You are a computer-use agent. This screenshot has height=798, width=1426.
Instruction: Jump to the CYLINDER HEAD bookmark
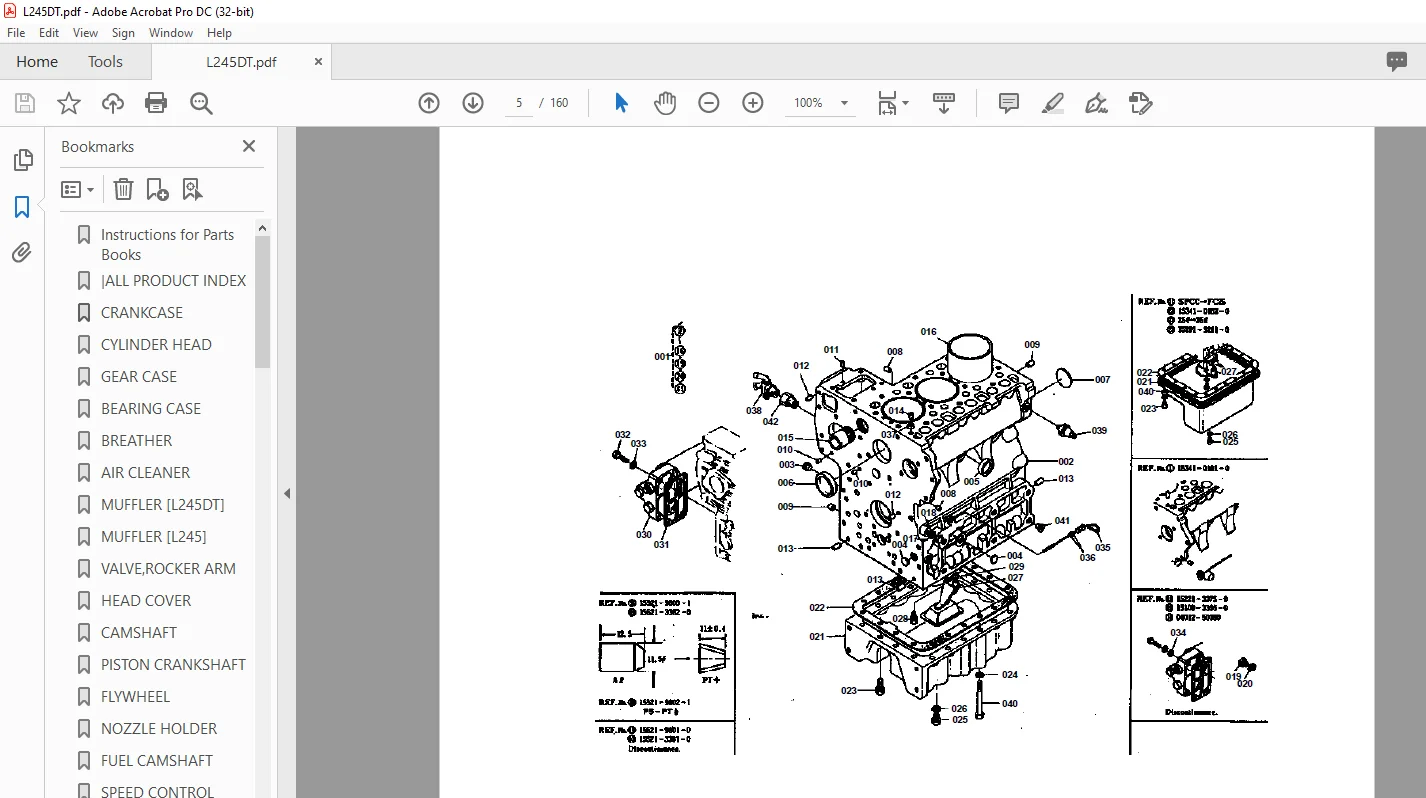(156, 345)
